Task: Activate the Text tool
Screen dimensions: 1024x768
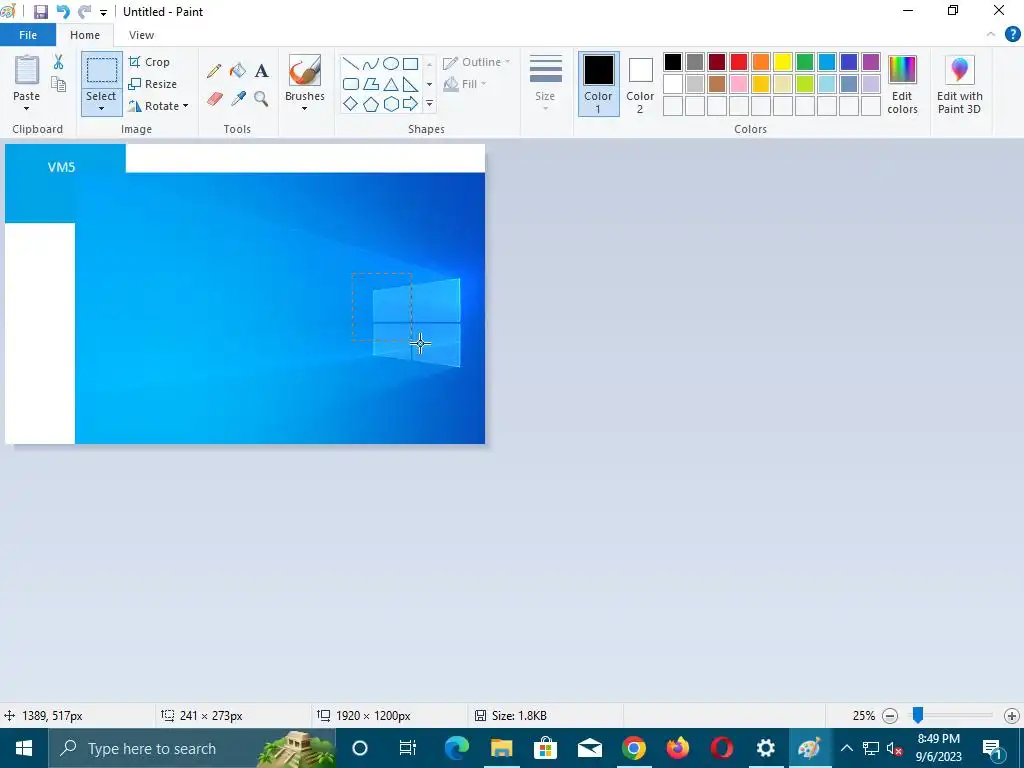Action: 261,71
